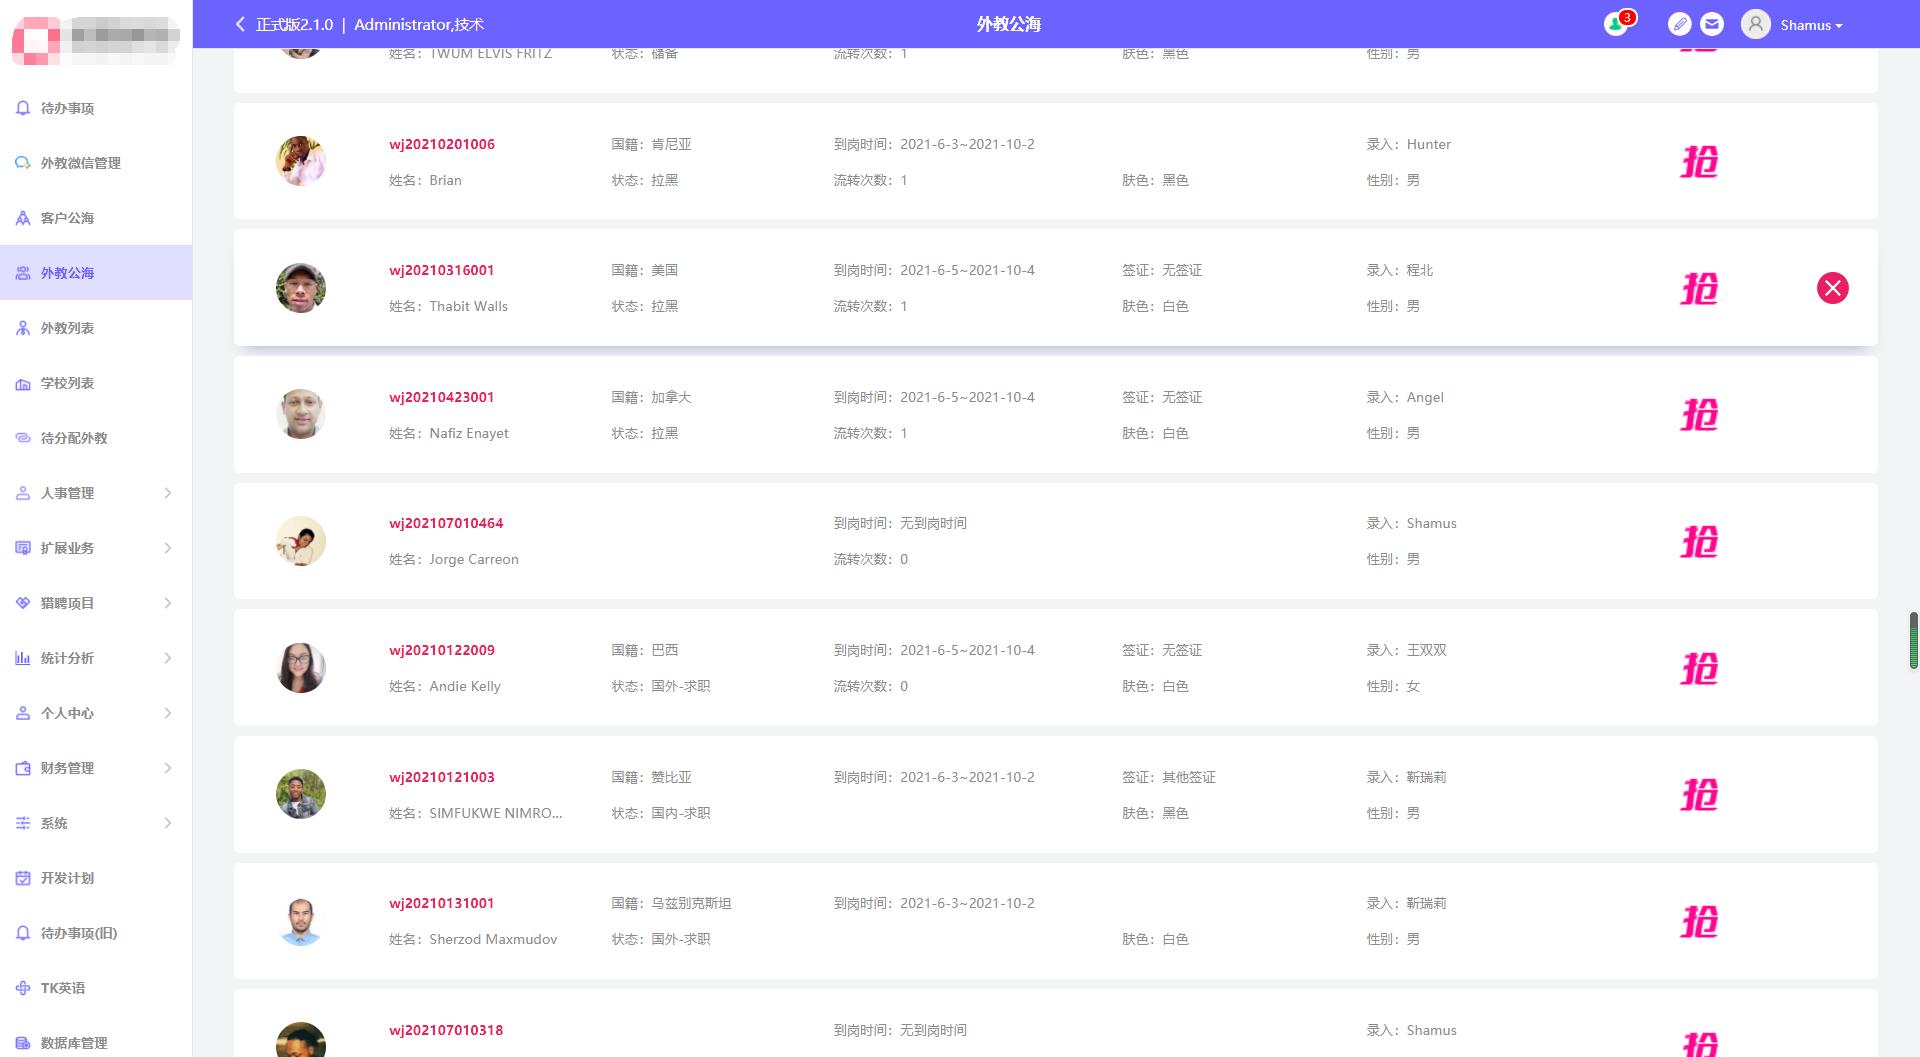Click Jorge Carreon's avatar photo
The image size is (1920, 1057).
[301, 541]
